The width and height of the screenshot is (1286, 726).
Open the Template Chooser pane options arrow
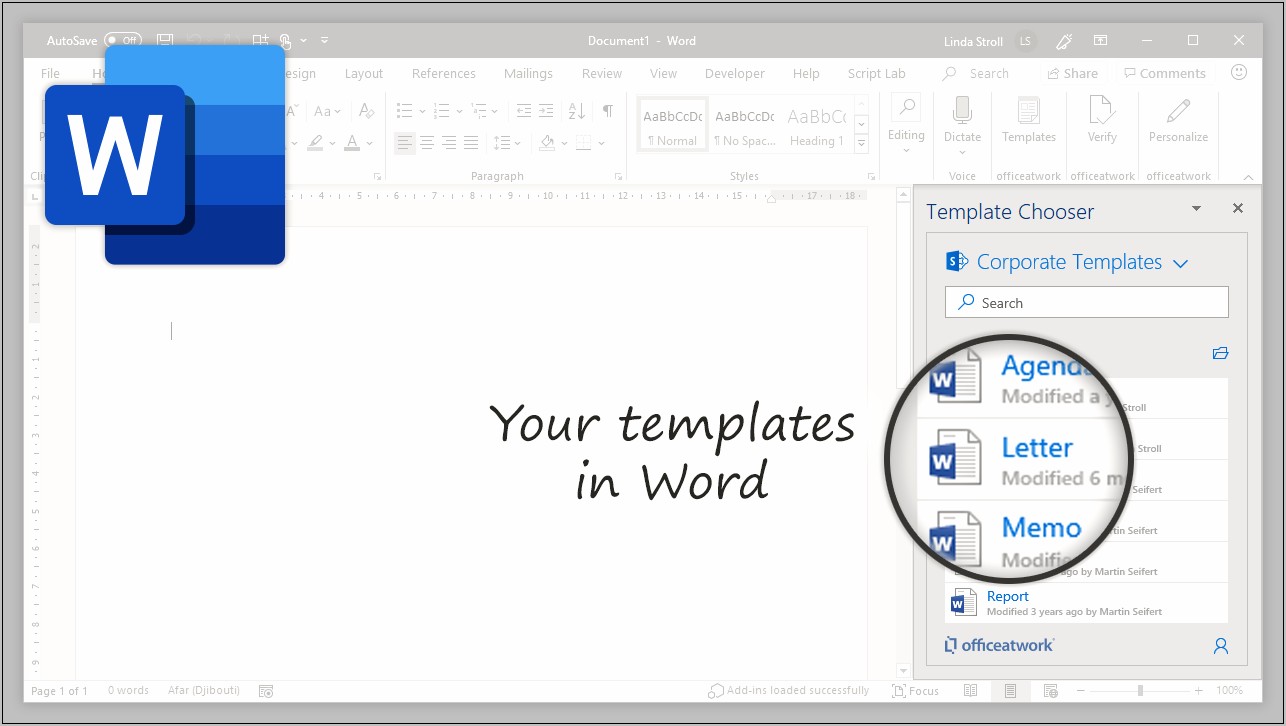coord(1196,209)
